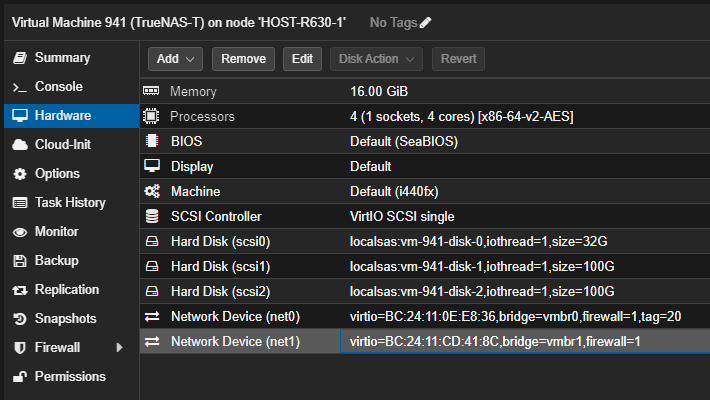The width and height of the screenshot is (710, 400).
Task: Click the No Tags label
Action: pos(393,22)
